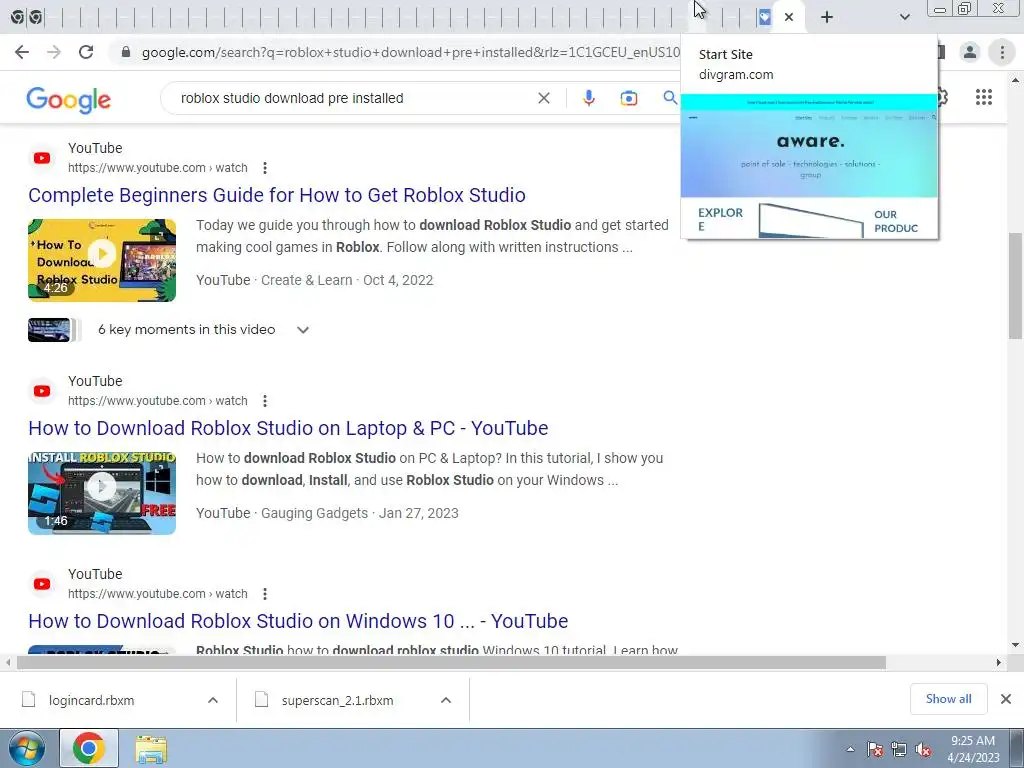Search by image with Google Lens
The height and width of the screenshot is (768, 1024).
click(628, 98)
